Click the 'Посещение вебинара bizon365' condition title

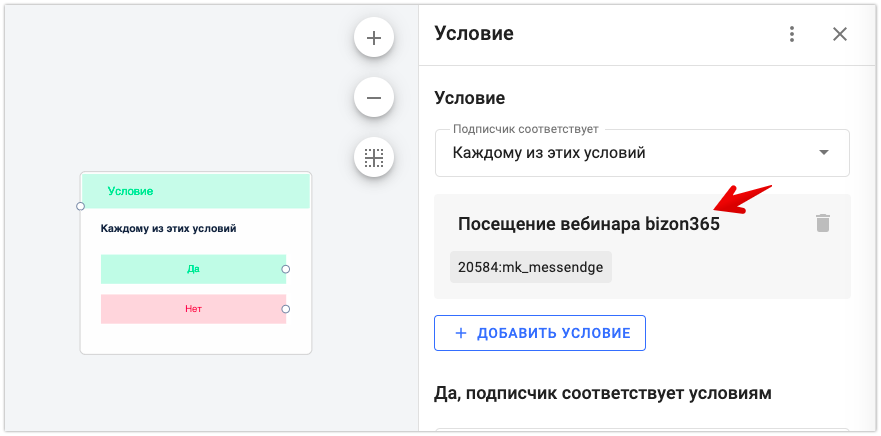(588, 224)
